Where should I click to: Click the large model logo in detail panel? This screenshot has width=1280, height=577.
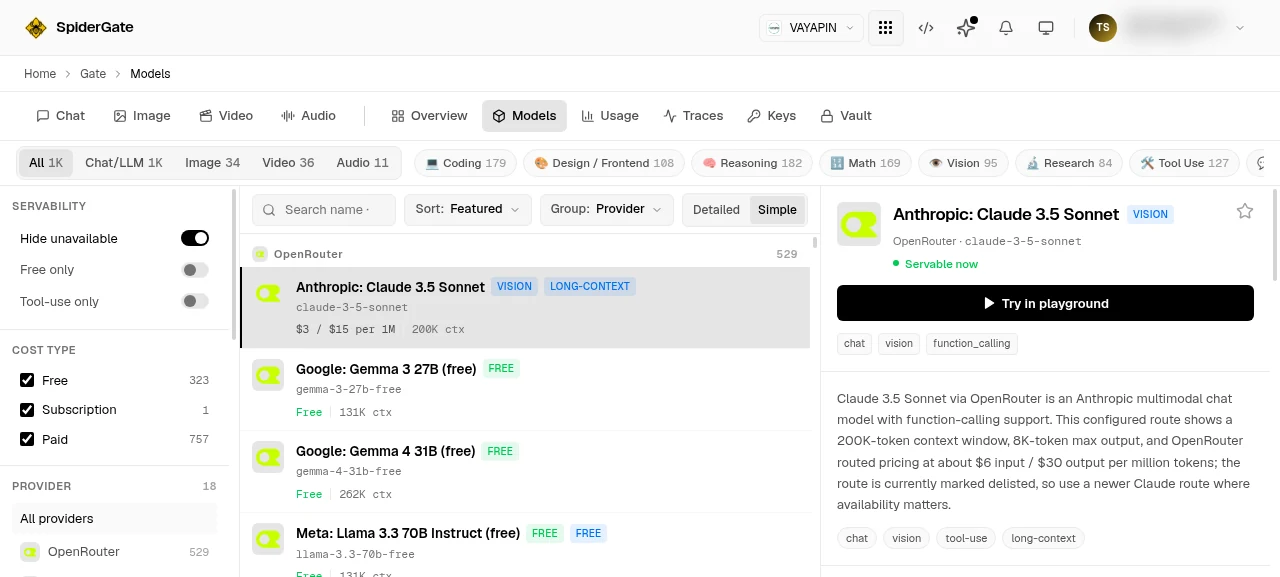coord(859,224)
